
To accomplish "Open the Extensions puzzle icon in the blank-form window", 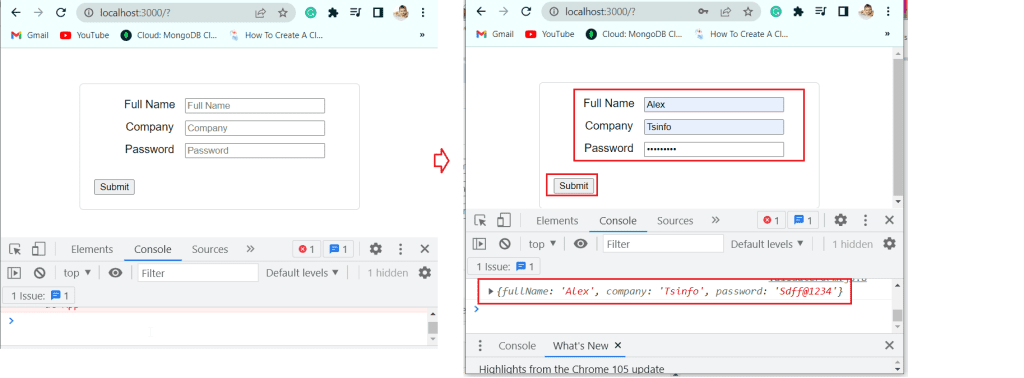I will (x=333, y=12).
